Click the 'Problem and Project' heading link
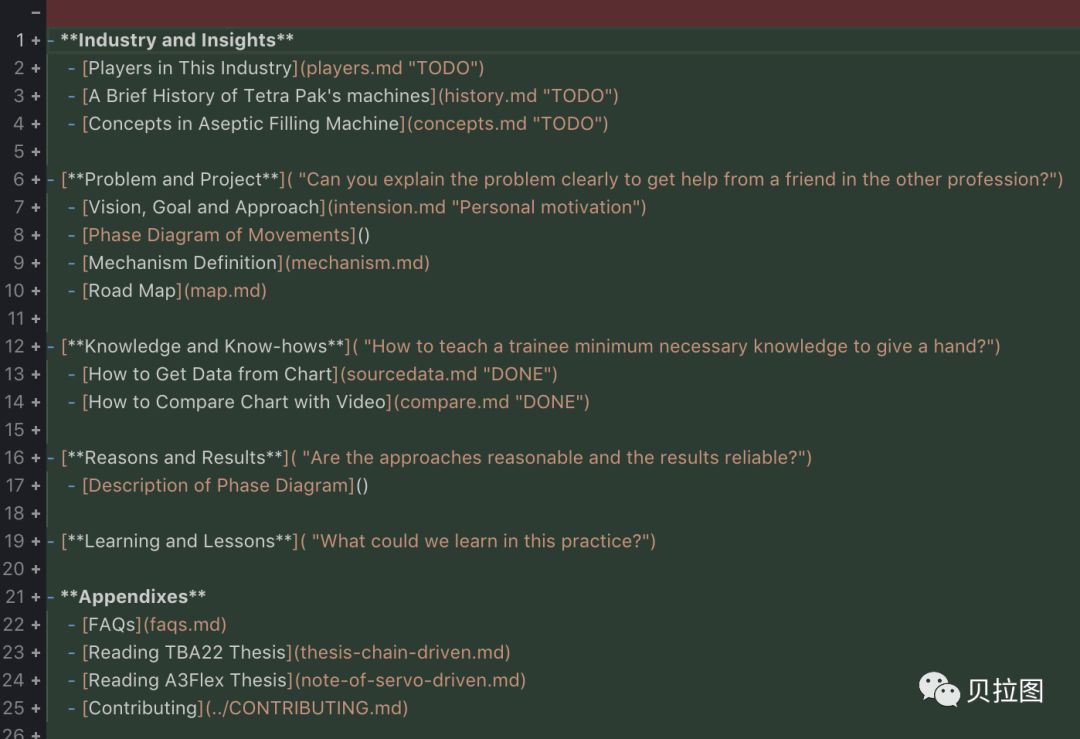The width and height of the screenshot is (1080, 739). 173,180
